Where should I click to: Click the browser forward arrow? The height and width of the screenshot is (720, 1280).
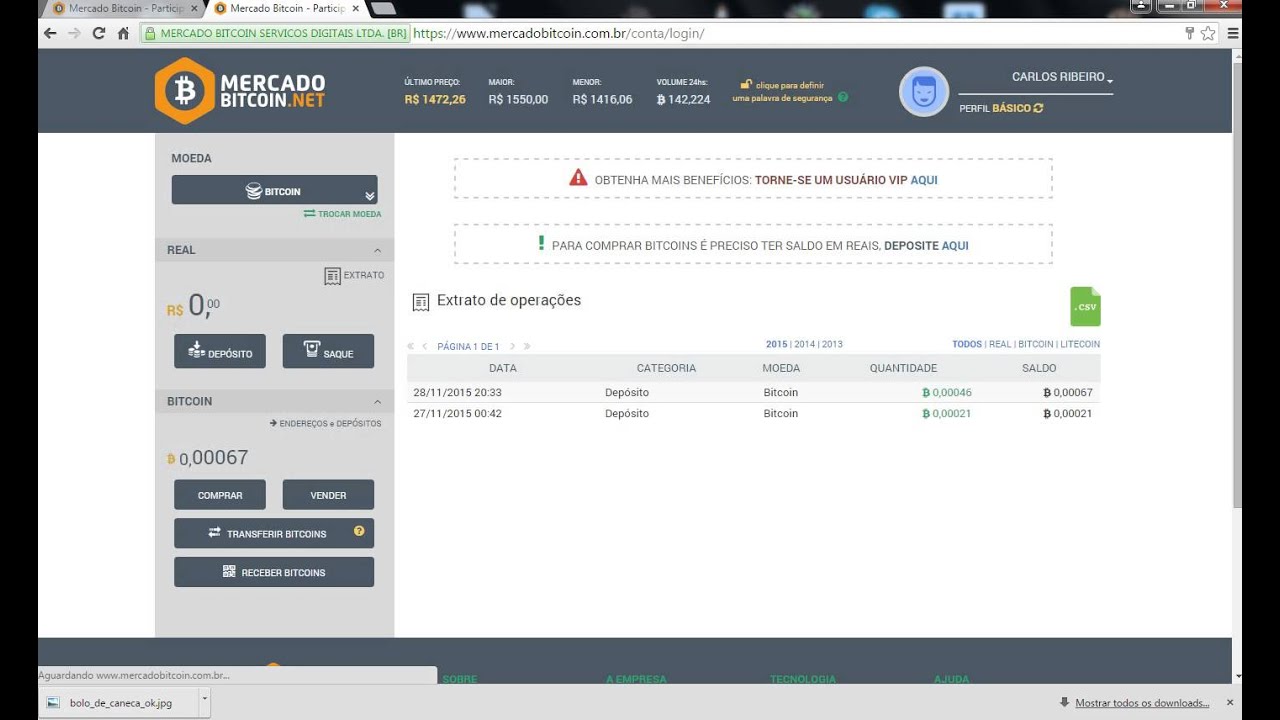pos(74,33)
